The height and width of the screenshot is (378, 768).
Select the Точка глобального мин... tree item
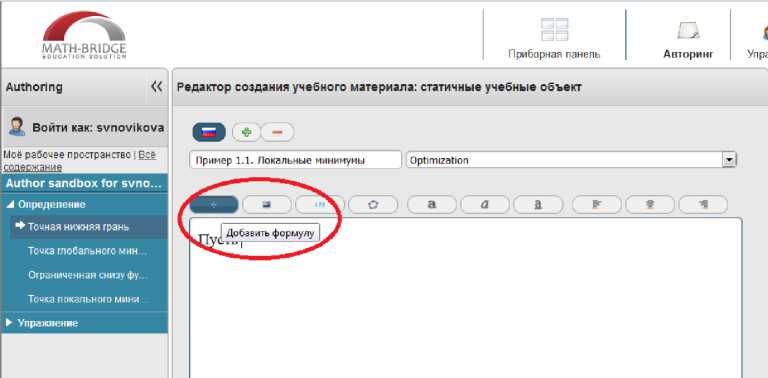point(89,251)
